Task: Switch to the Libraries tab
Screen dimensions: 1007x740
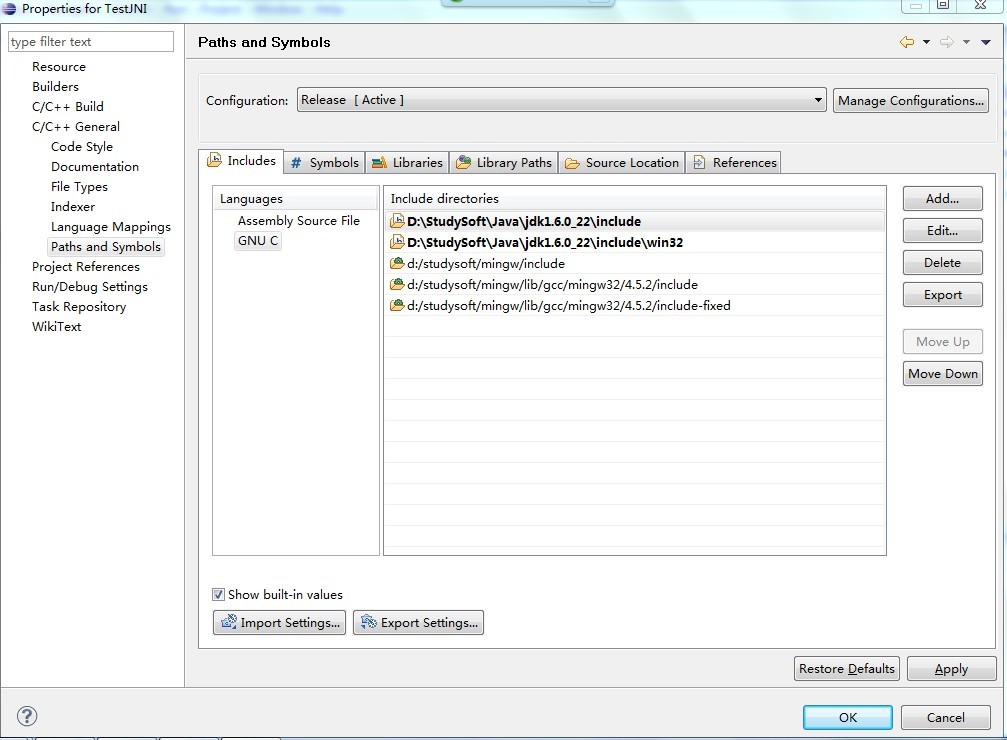Action: (407, 163)
